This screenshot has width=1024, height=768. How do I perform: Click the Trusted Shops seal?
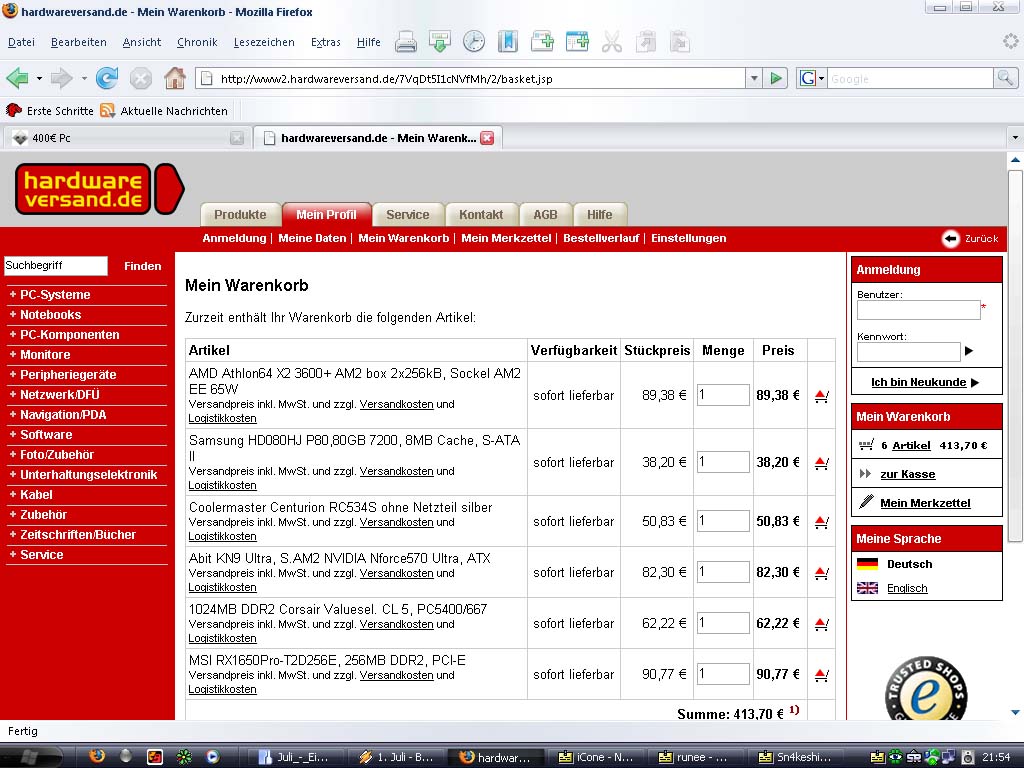coord(926,688)
